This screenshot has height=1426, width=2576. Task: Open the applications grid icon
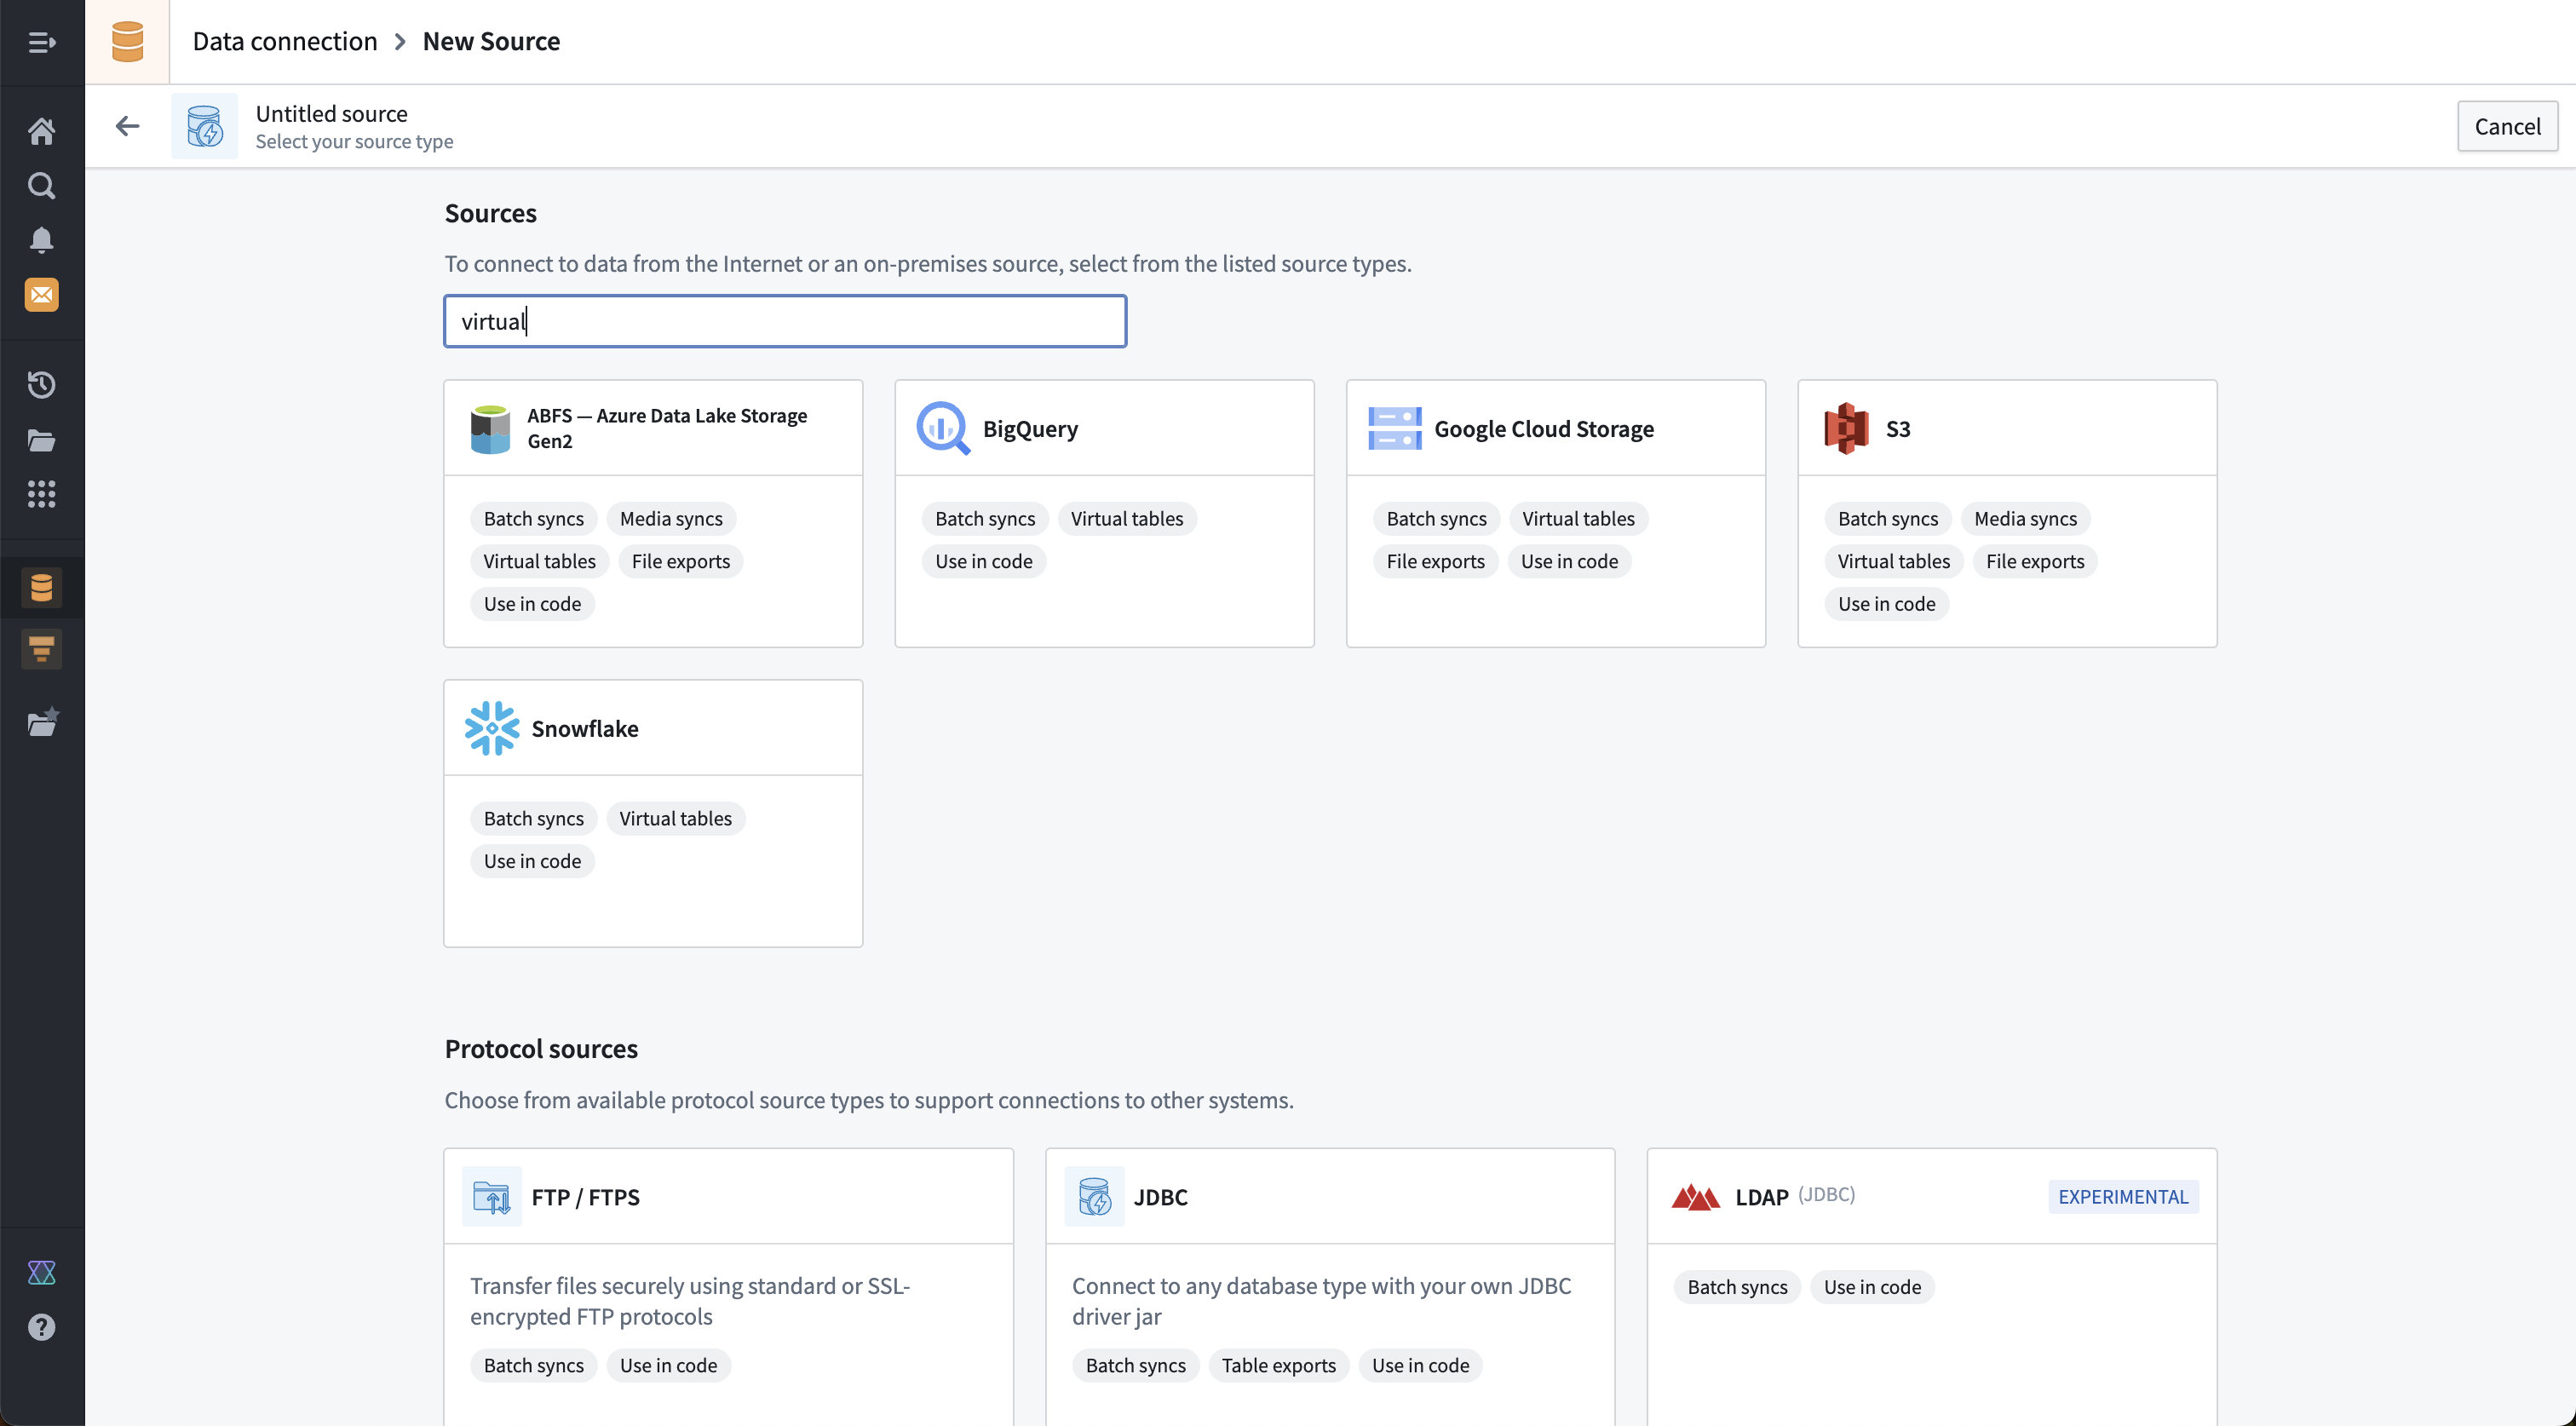pos(41,494)
